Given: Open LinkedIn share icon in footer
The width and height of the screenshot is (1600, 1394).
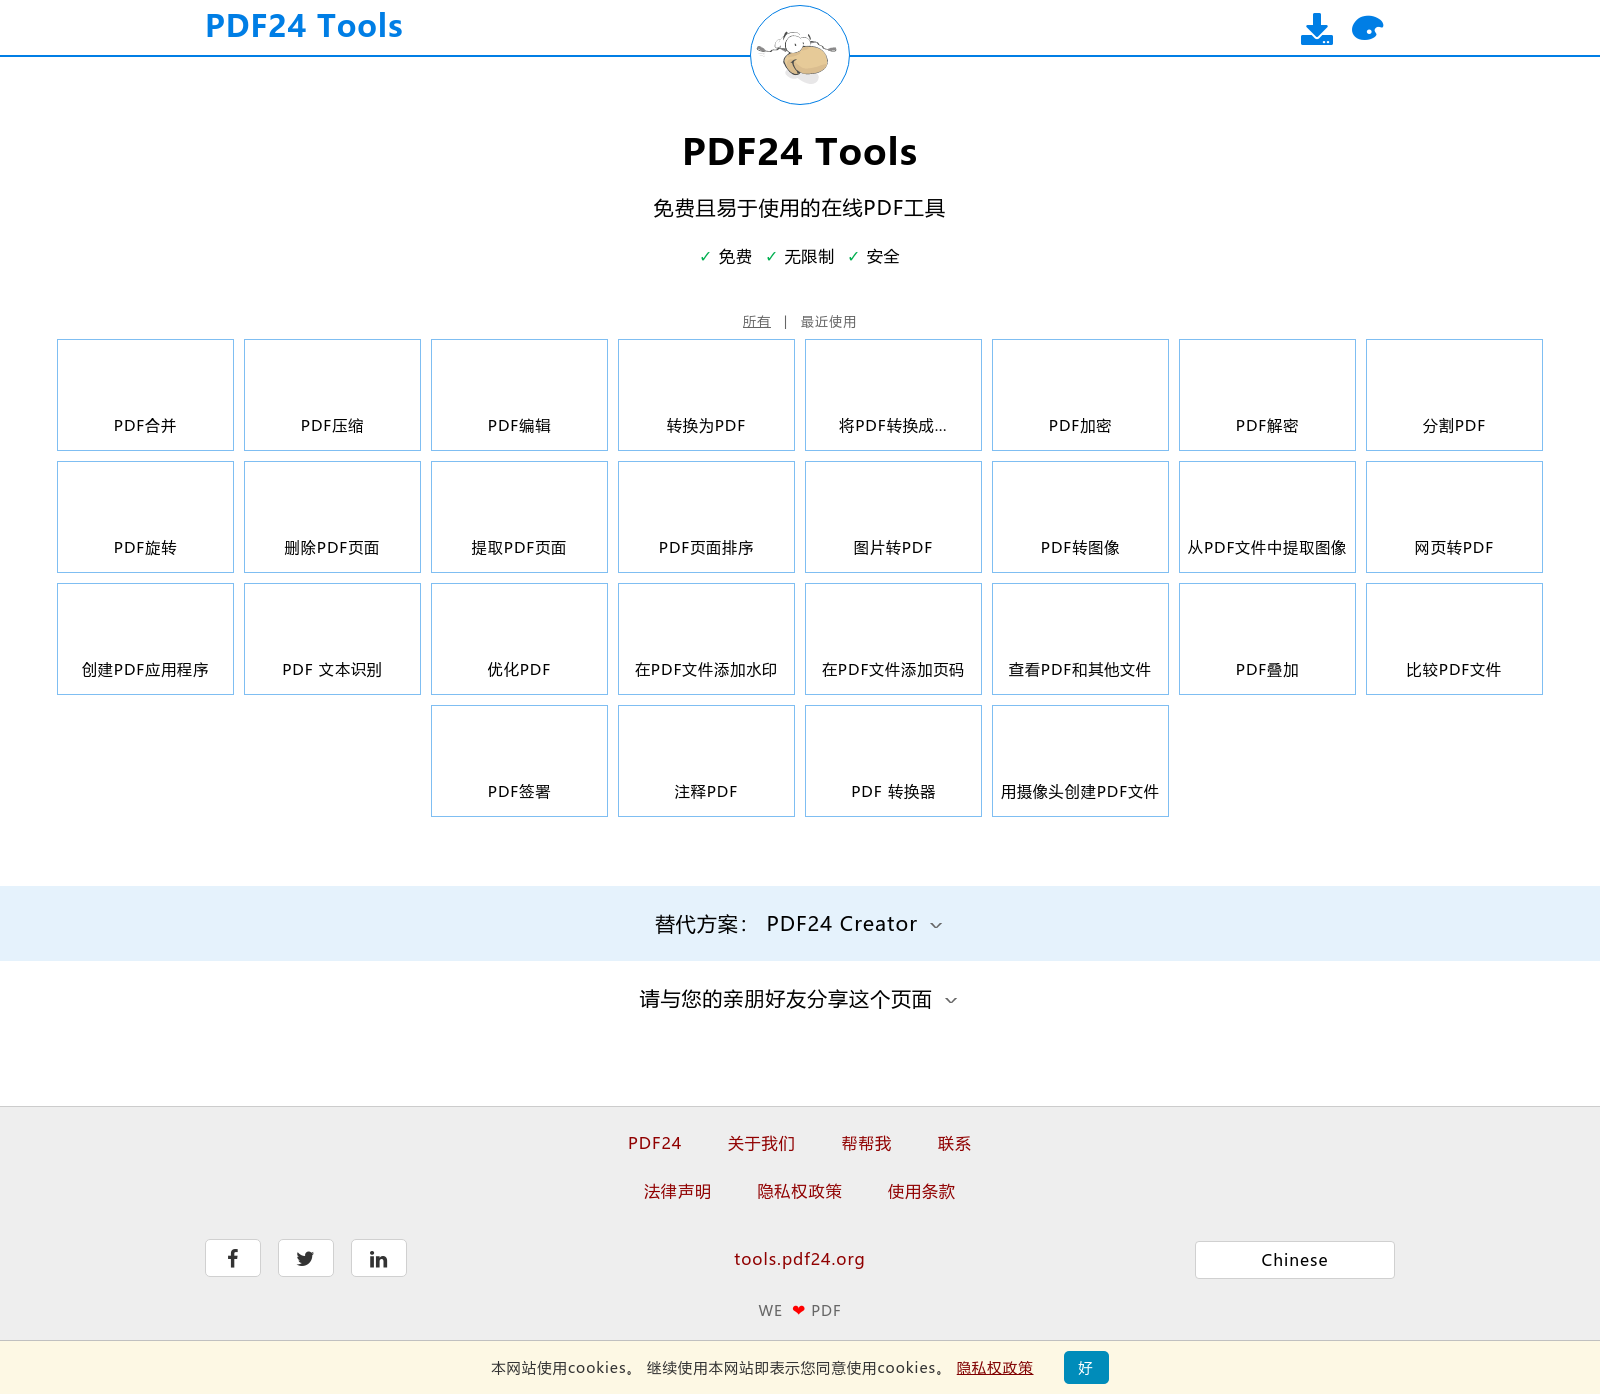Looking at the screenshot, I should pos(379,1258).
